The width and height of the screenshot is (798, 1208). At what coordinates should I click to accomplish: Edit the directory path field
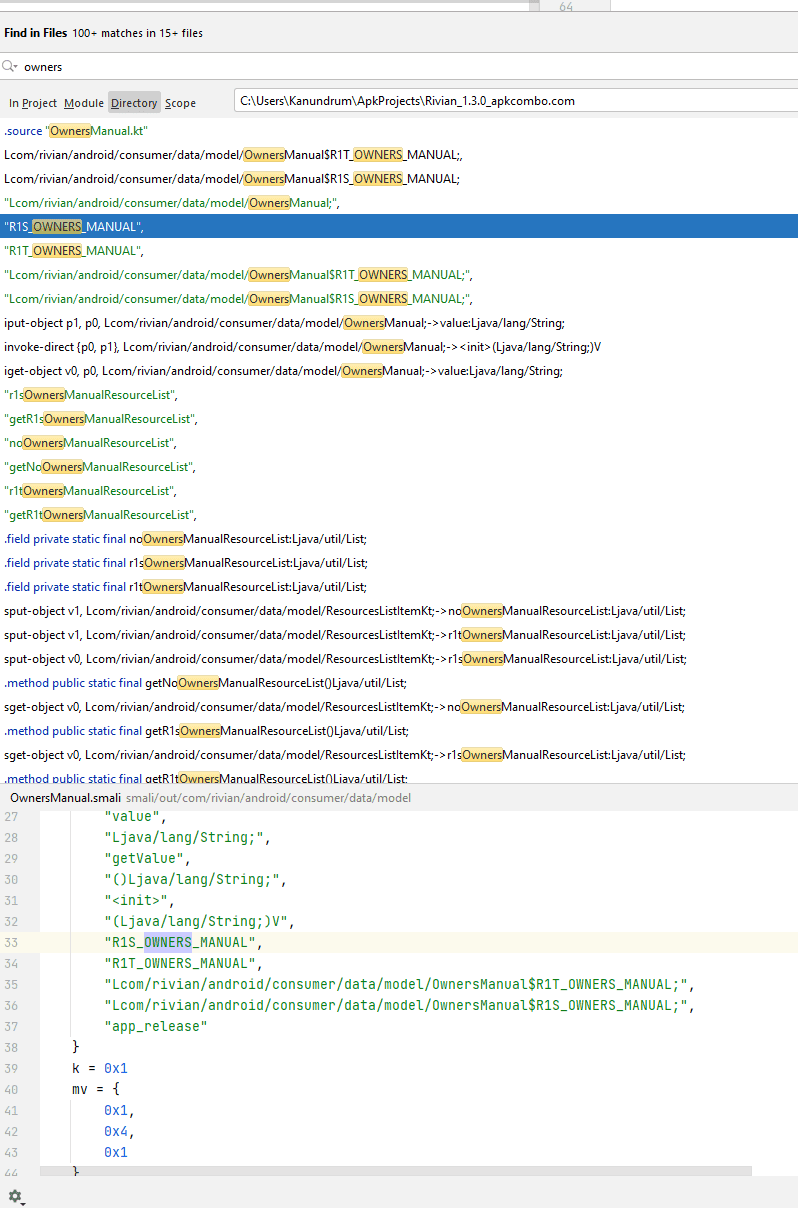(x=516, y=101)
